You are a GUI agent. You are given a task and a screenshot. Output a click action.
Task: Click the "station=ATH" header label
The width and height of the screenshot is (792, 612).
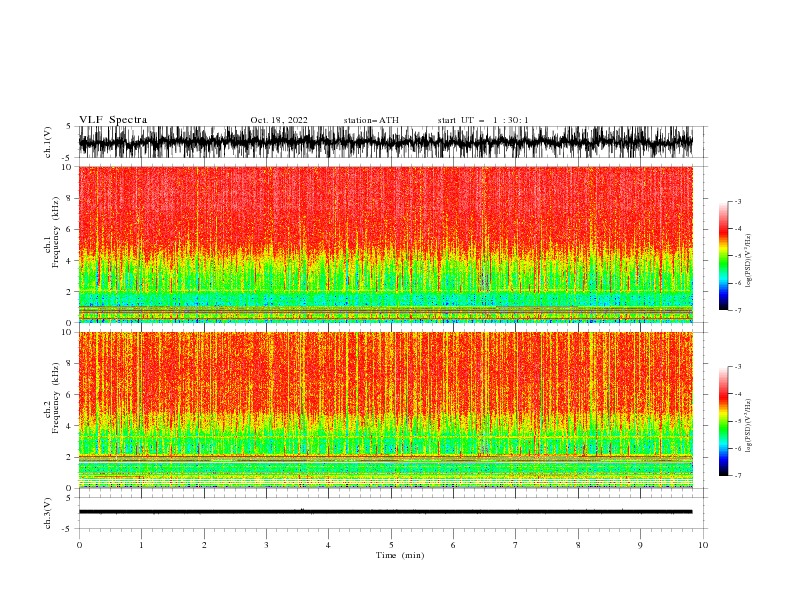pos(371,120)
